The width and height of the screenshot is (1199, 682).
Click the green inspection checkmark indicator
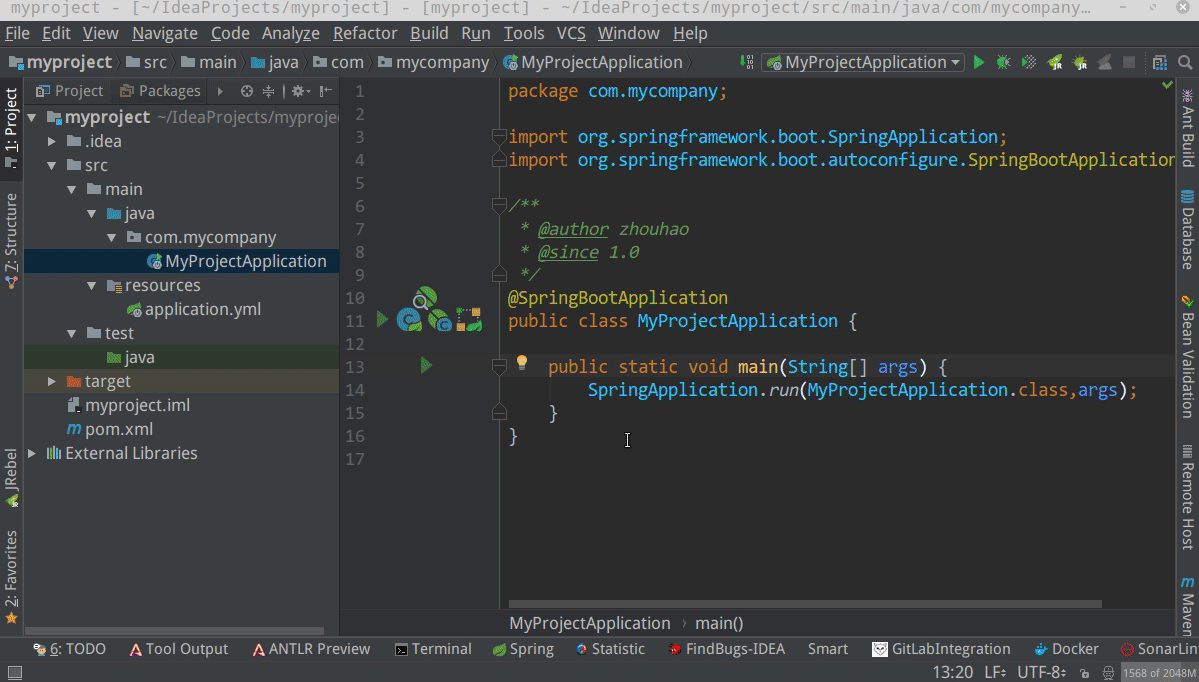tap(1168, 85)
